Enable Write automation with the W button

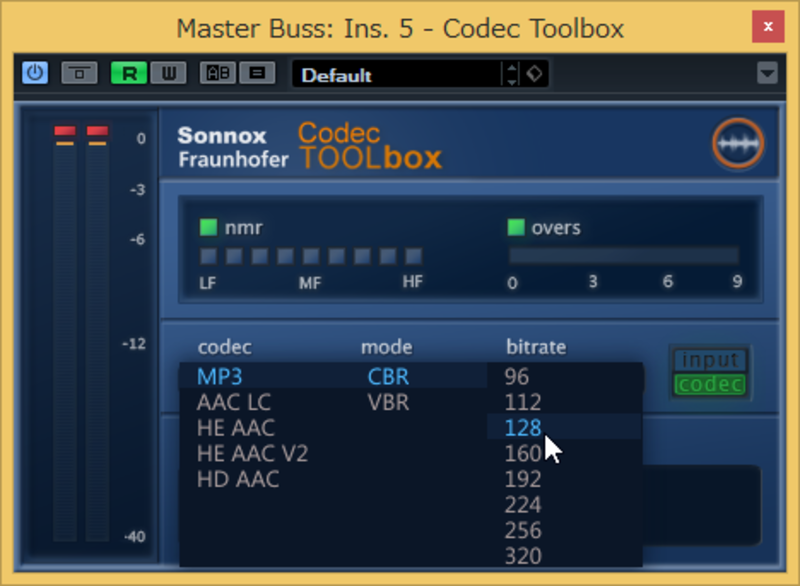point(168,73)
